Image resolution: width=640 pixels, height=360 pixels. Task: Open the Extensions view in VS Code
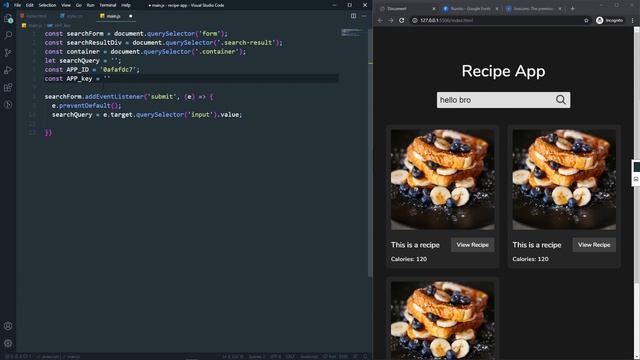click(x=8, y=87)
